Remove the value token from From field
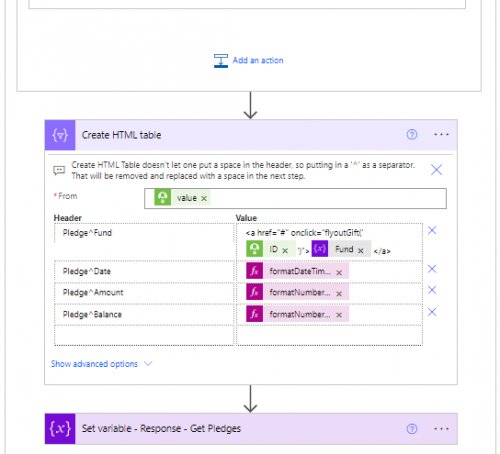 tap(204, 198)
